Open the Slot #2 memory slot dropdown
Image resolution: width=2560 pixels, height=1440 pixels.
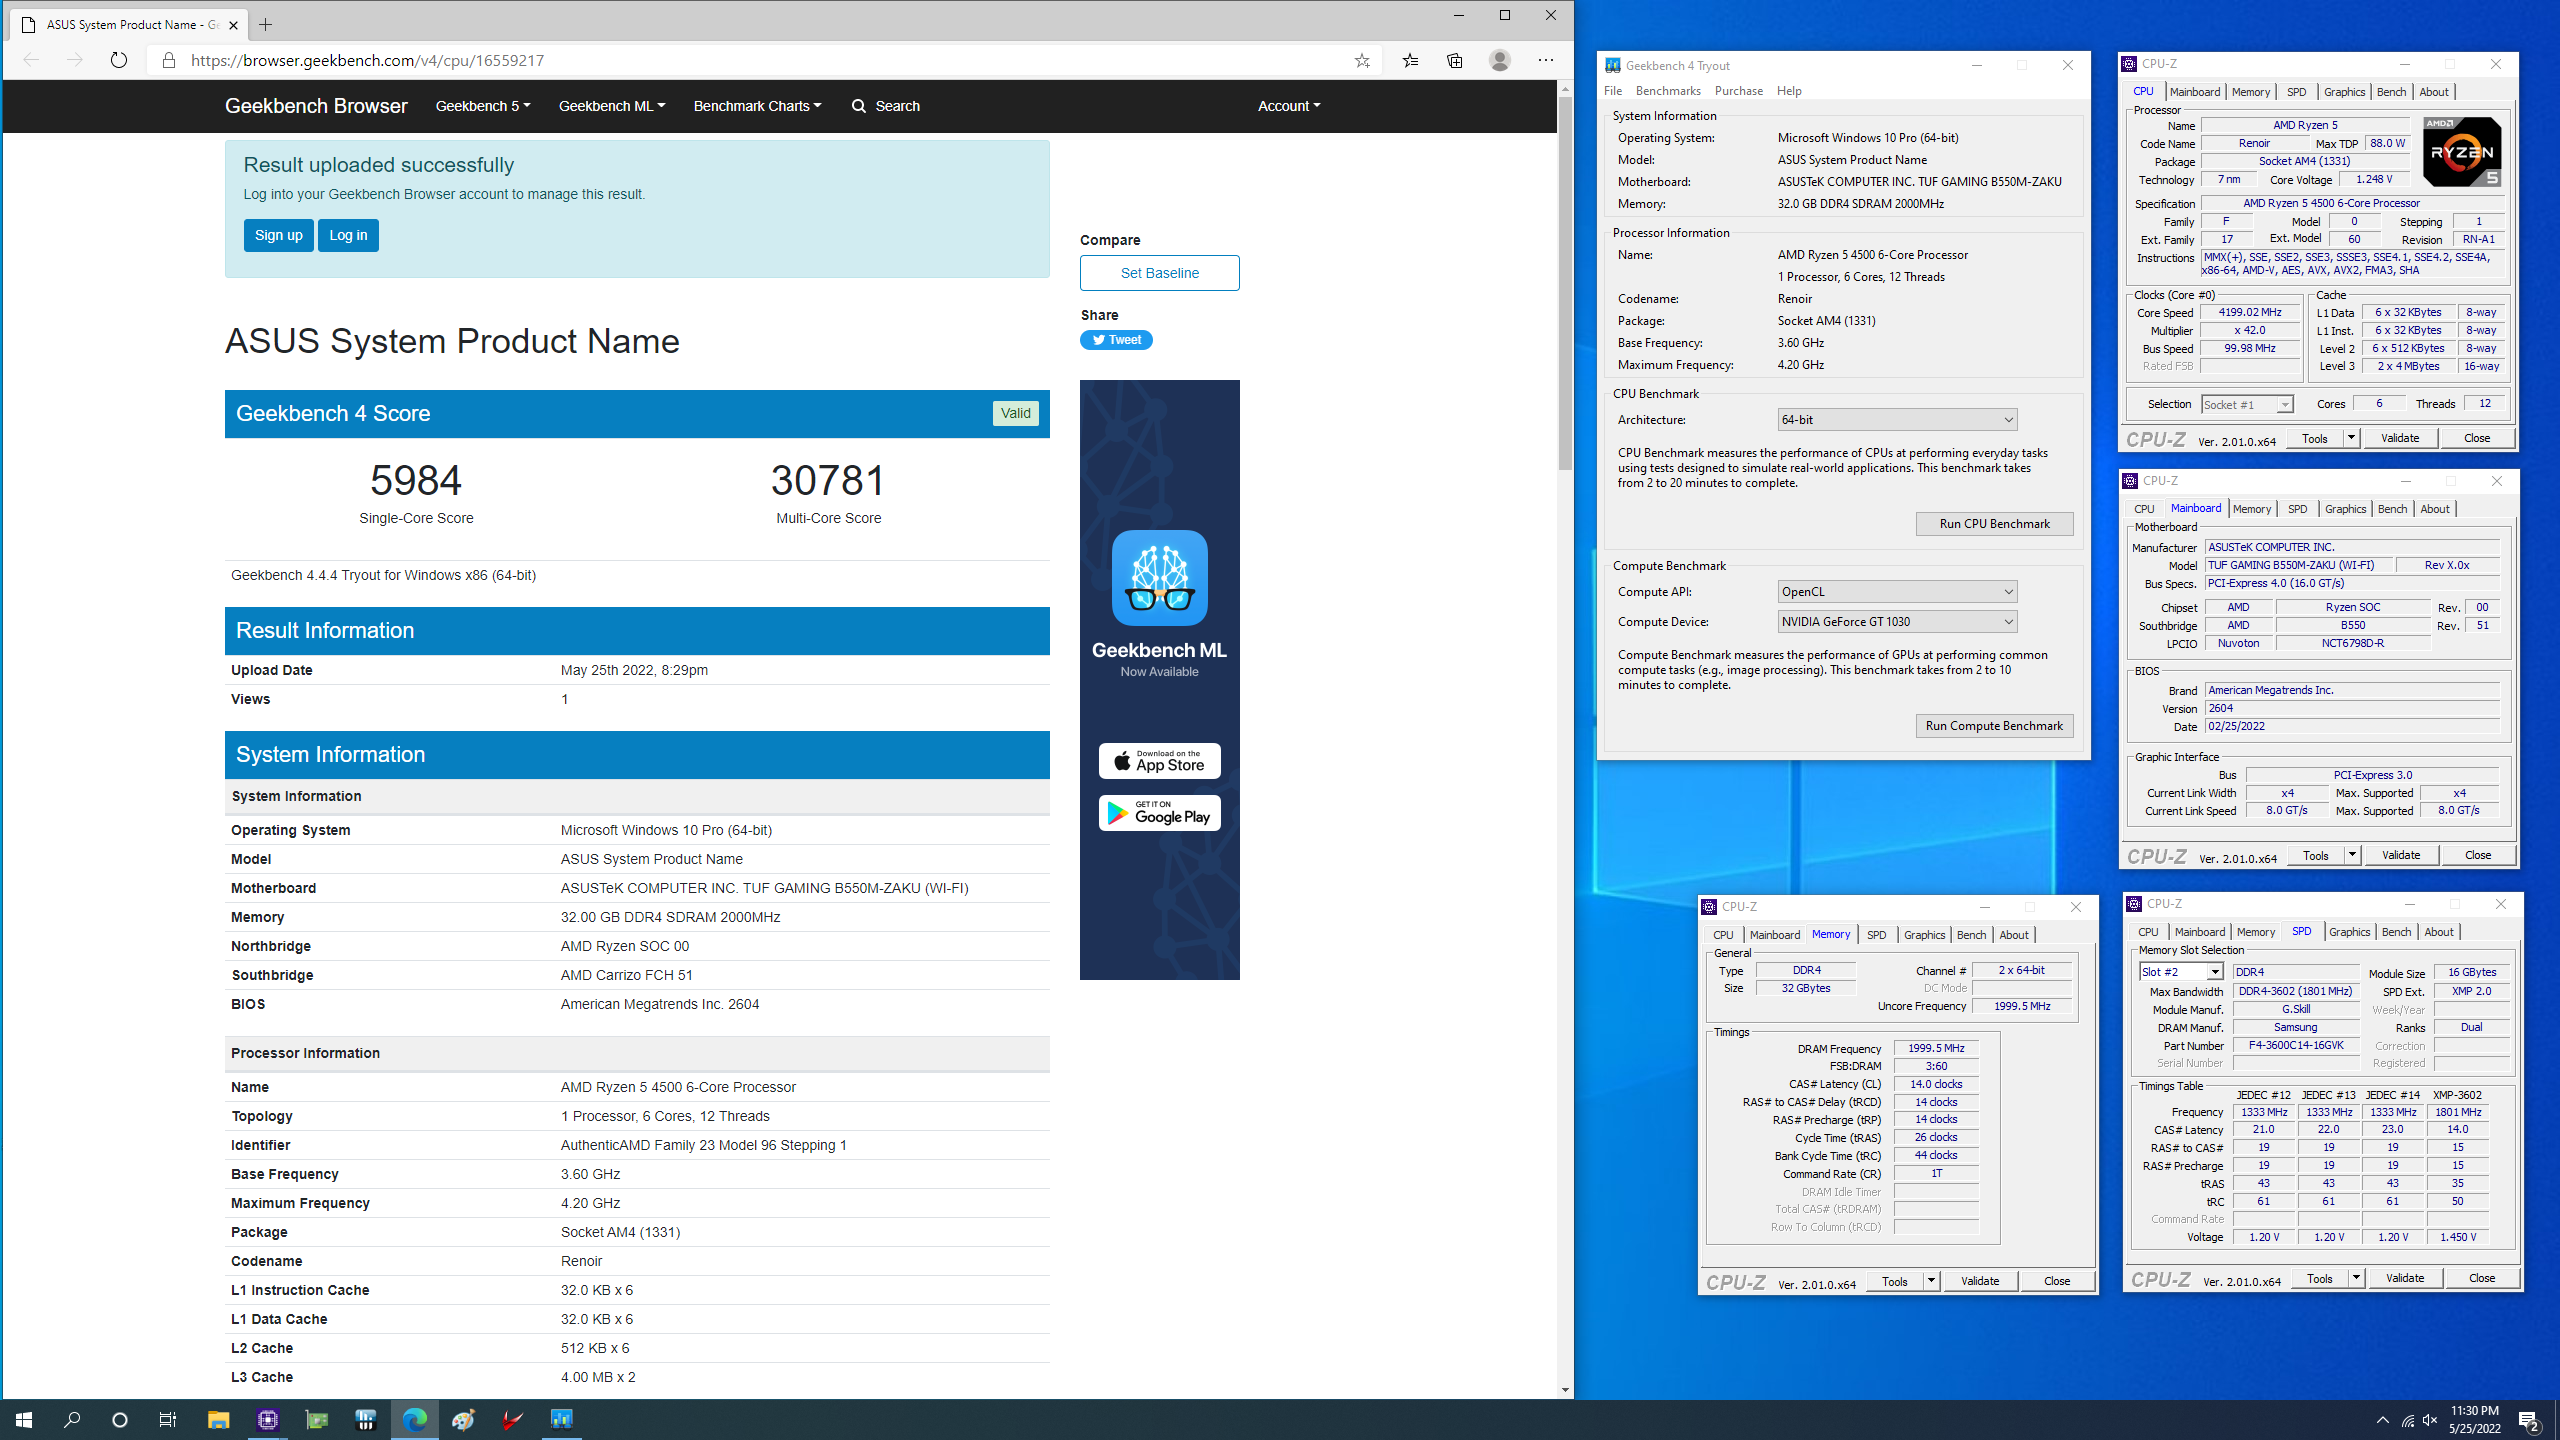point(2181,972)
